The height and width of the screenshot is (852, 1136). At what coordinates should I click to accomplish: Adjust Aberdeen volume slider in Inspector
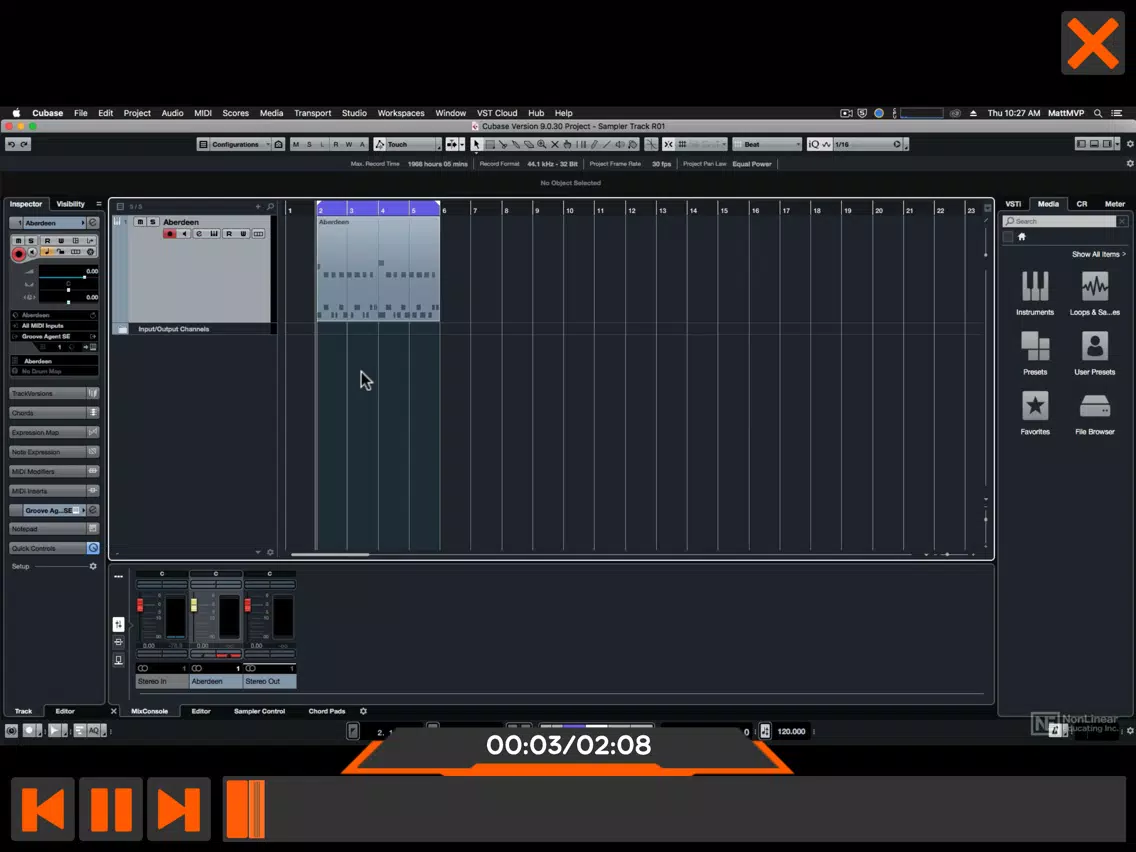point(68,277)
